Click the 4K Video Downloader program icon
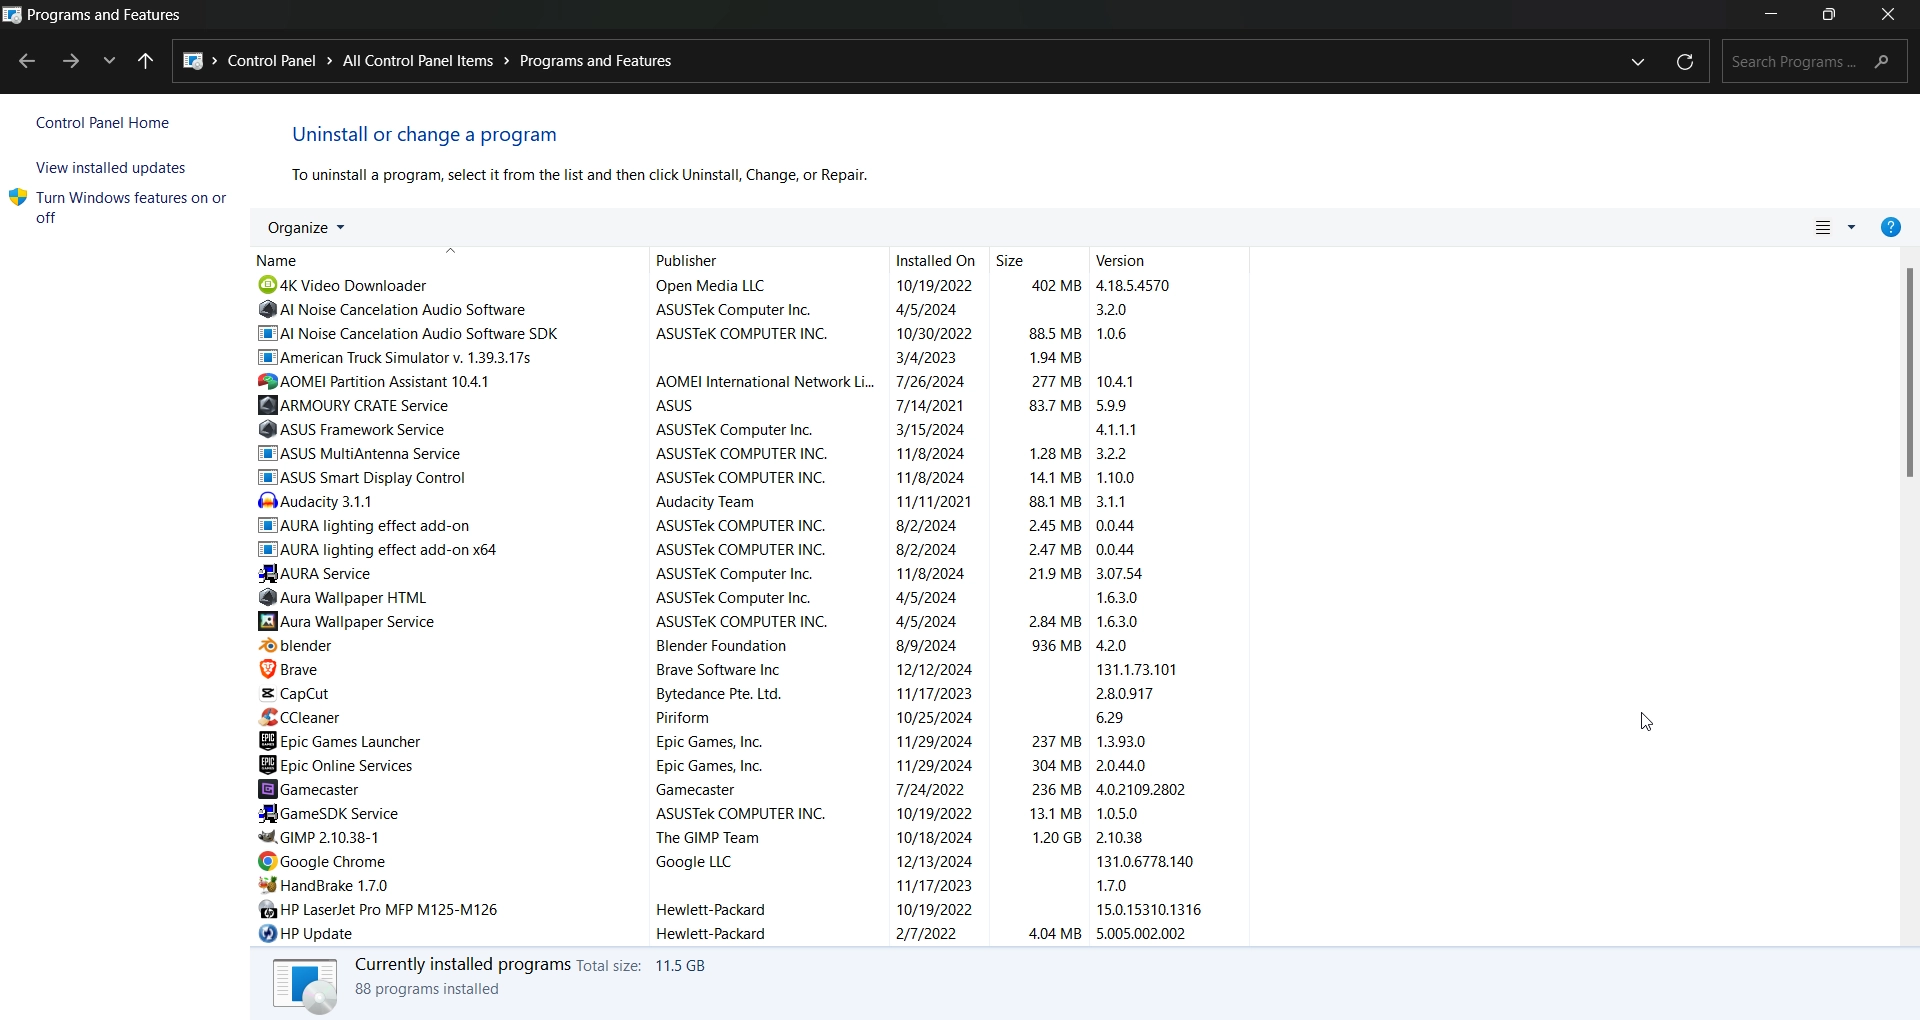 [267, 285]
